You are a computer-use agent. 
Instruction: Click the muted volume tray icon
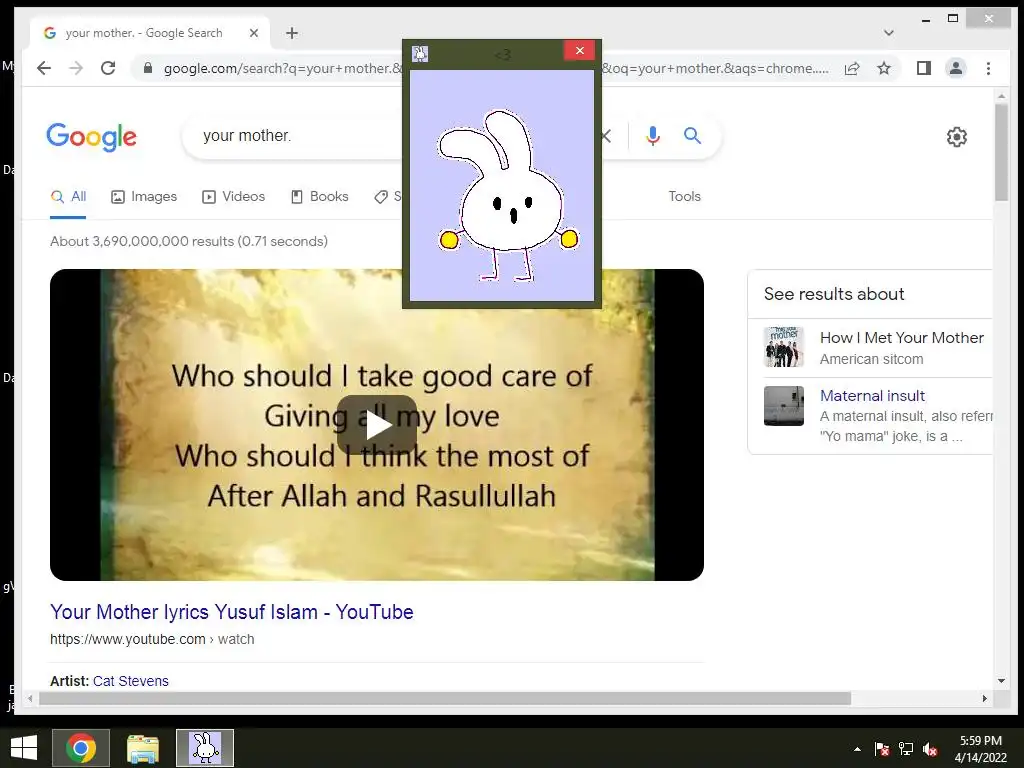pyautogui.click(x=930, y=749)
